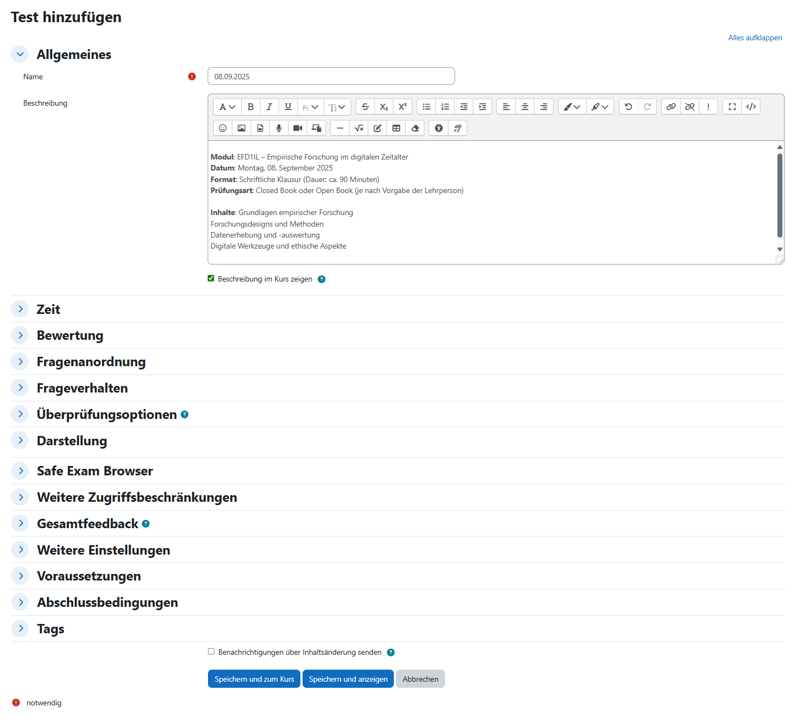Expand the Safe Exam Browser section
Image resolution: width=787 pixels, height=718 pixels.
20,471
